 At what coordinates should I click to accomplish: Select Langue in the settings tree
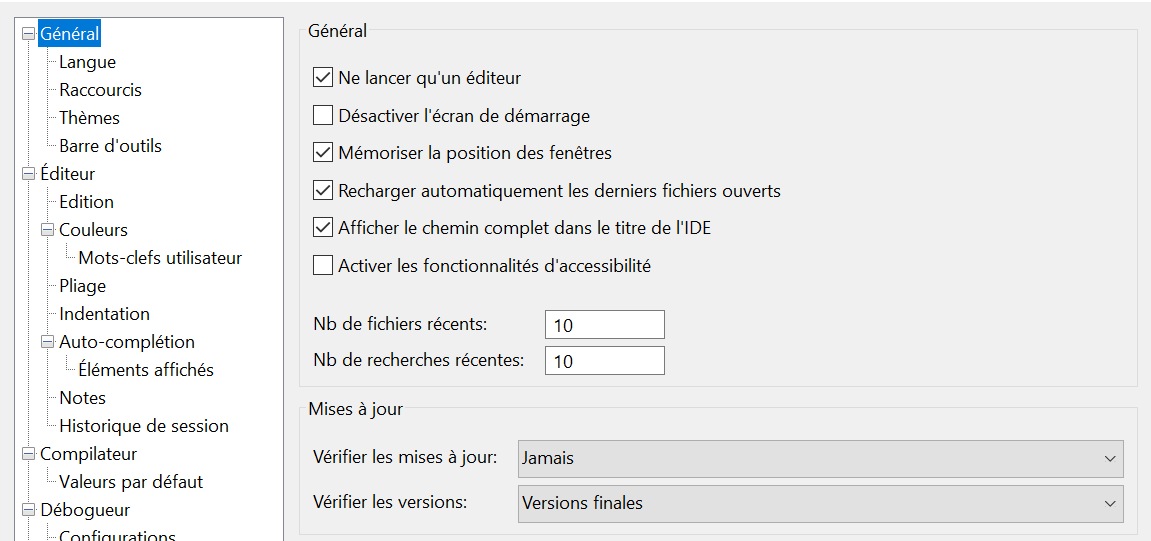pyautogui.click(x=87, y=62)
